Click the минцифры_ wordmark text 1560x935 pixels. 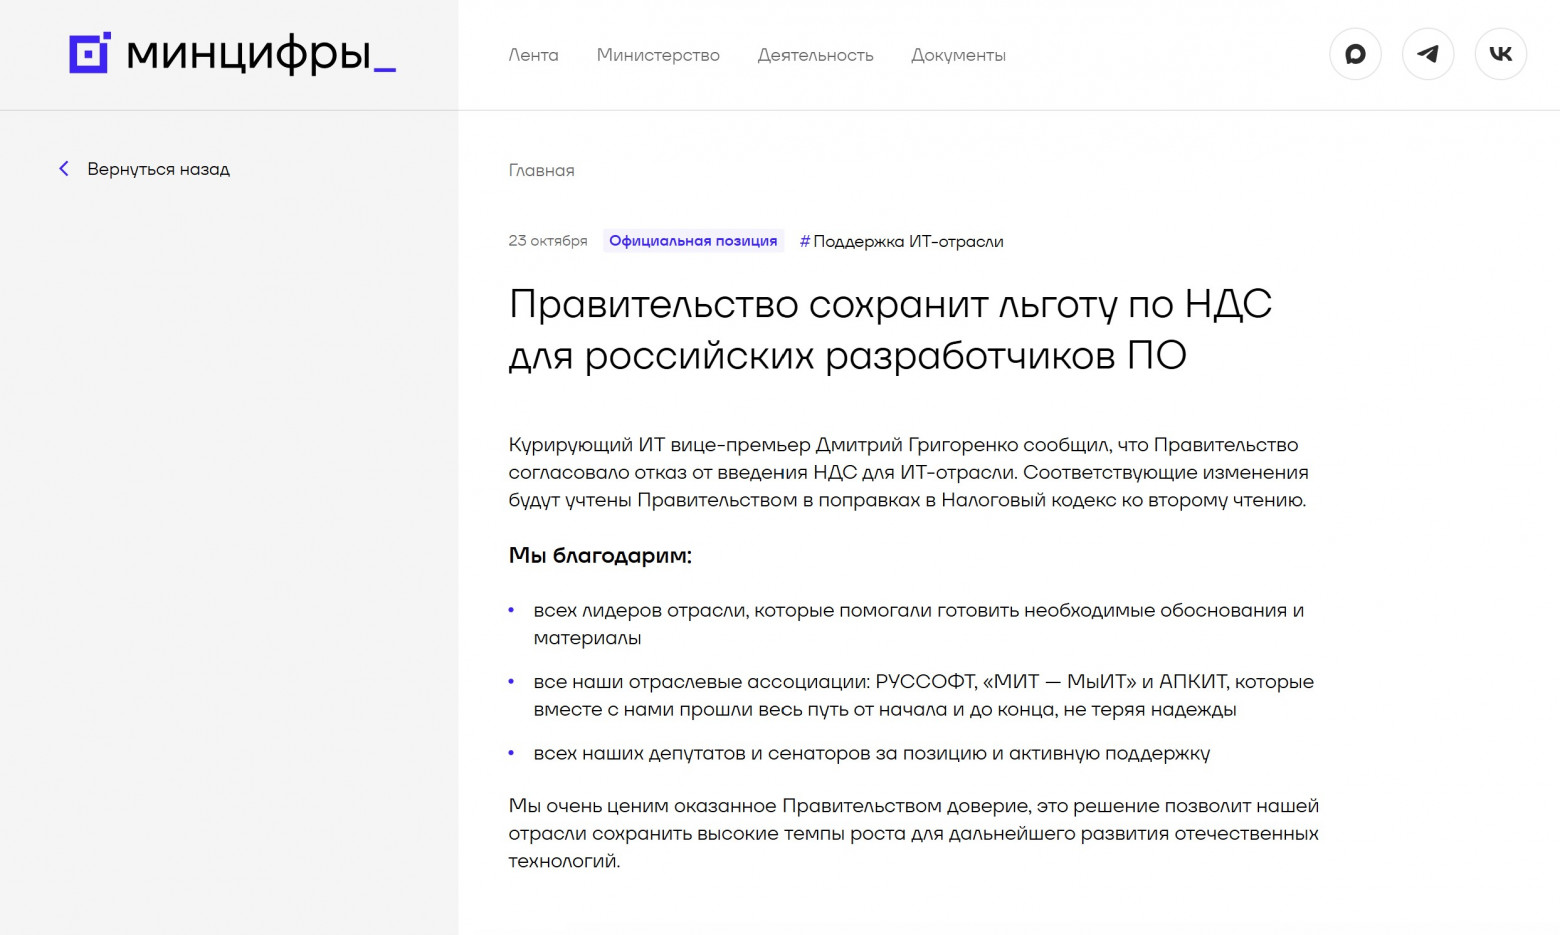click(260, 54)
